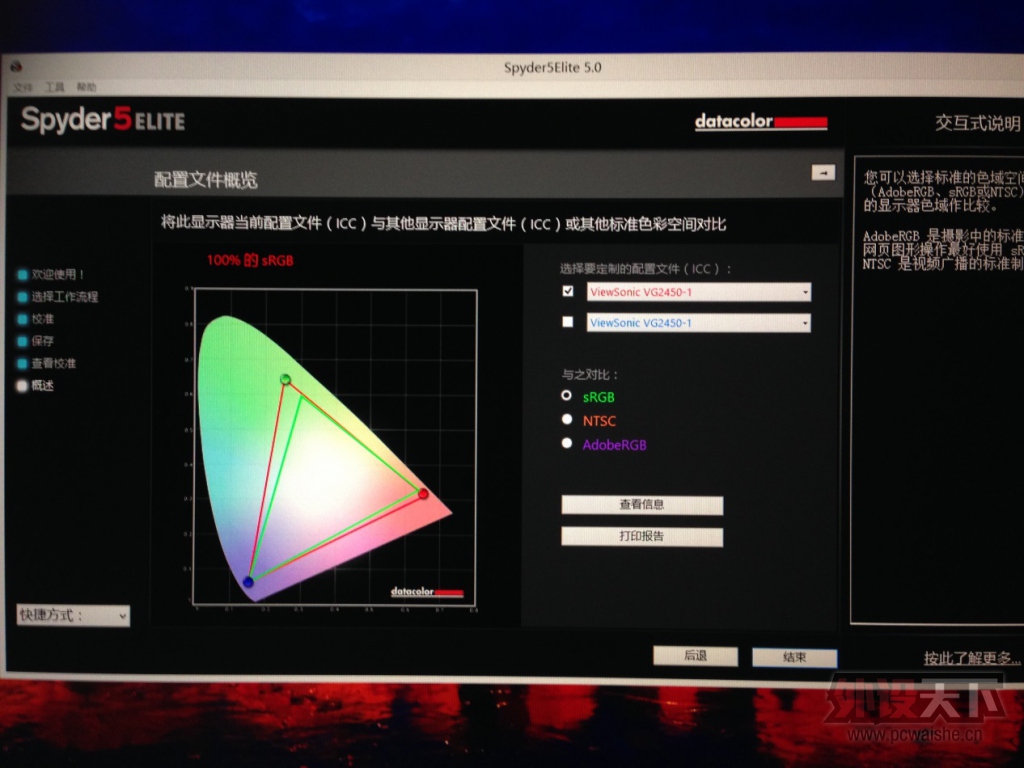This screenshot has height=768, width=1024.
Task: Check the second ViewSonic VG2450-1 profile checkbox
Action: point(568,322)
